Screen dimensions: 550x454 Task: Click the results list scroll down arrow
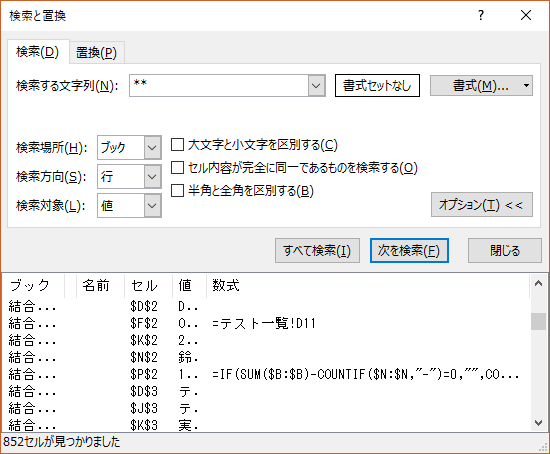538,423
